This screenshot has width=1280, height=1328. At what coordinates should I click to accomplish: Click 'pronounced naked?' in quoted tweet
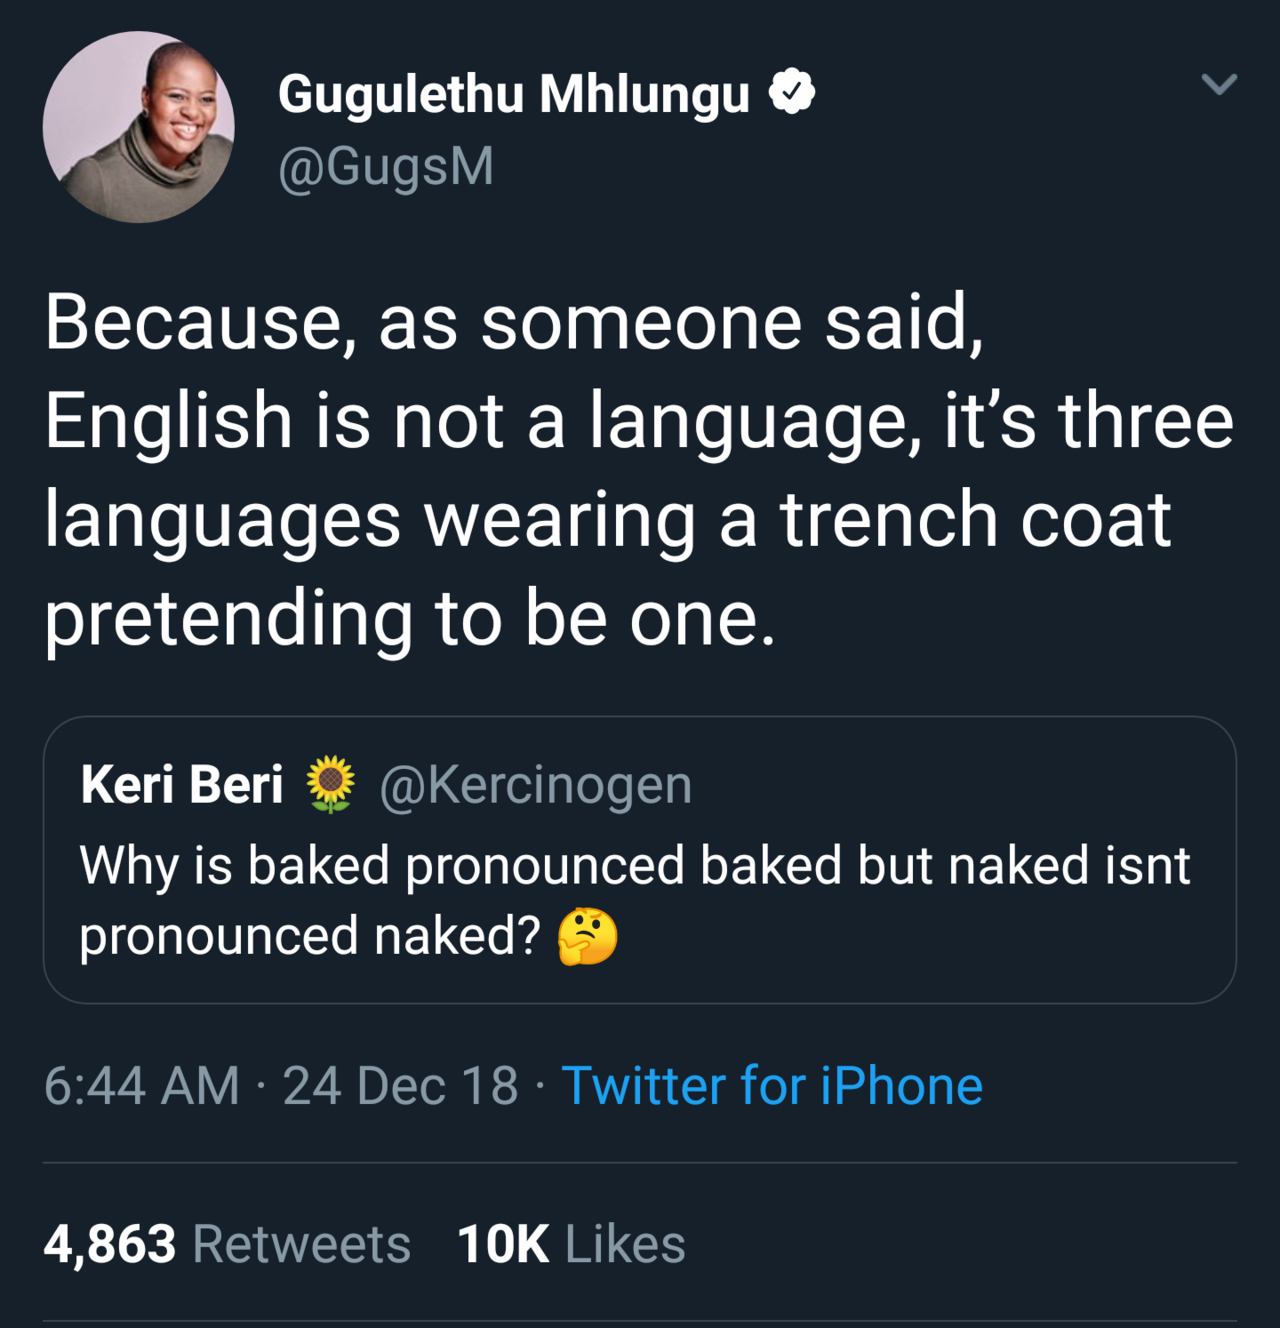coord(310,937)
